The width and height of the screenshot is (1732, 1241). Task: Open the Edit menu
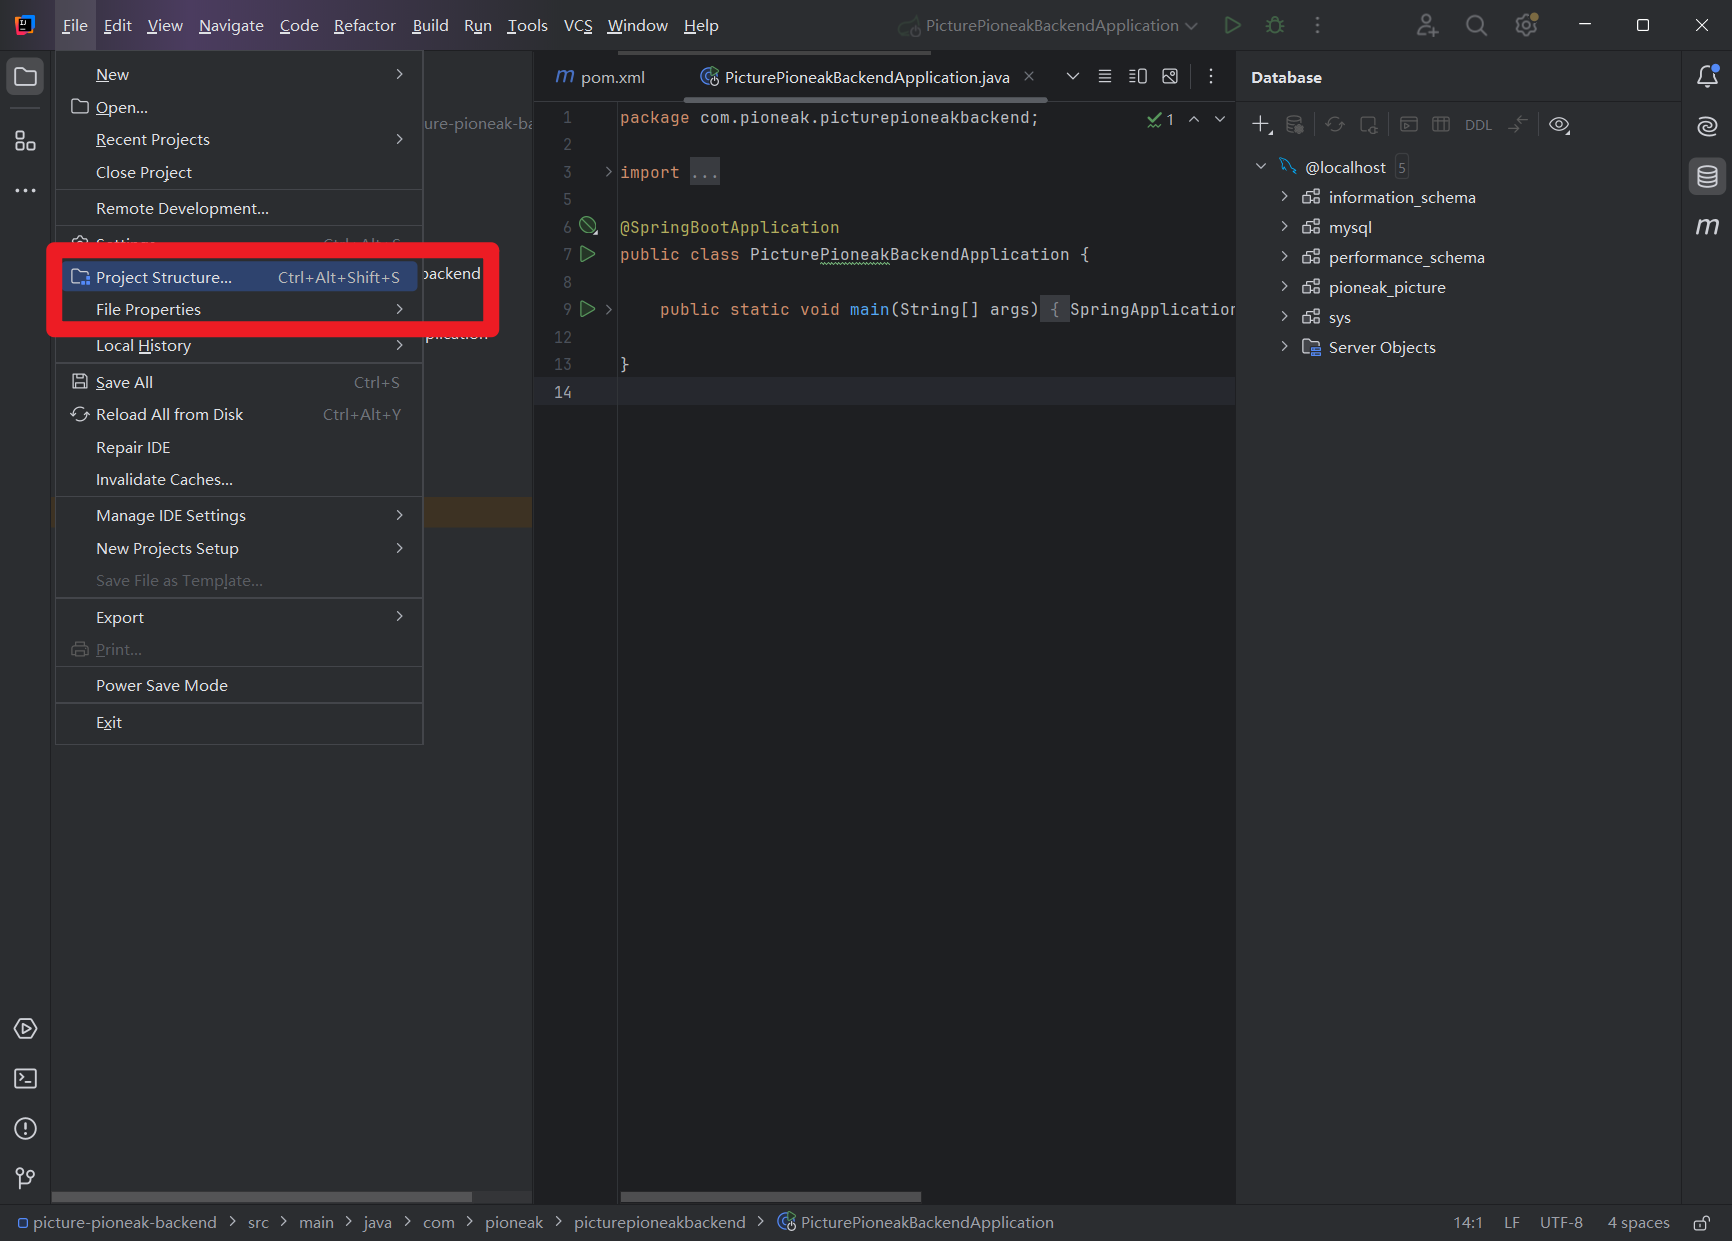pyautogui.click(x=117, y=25)
